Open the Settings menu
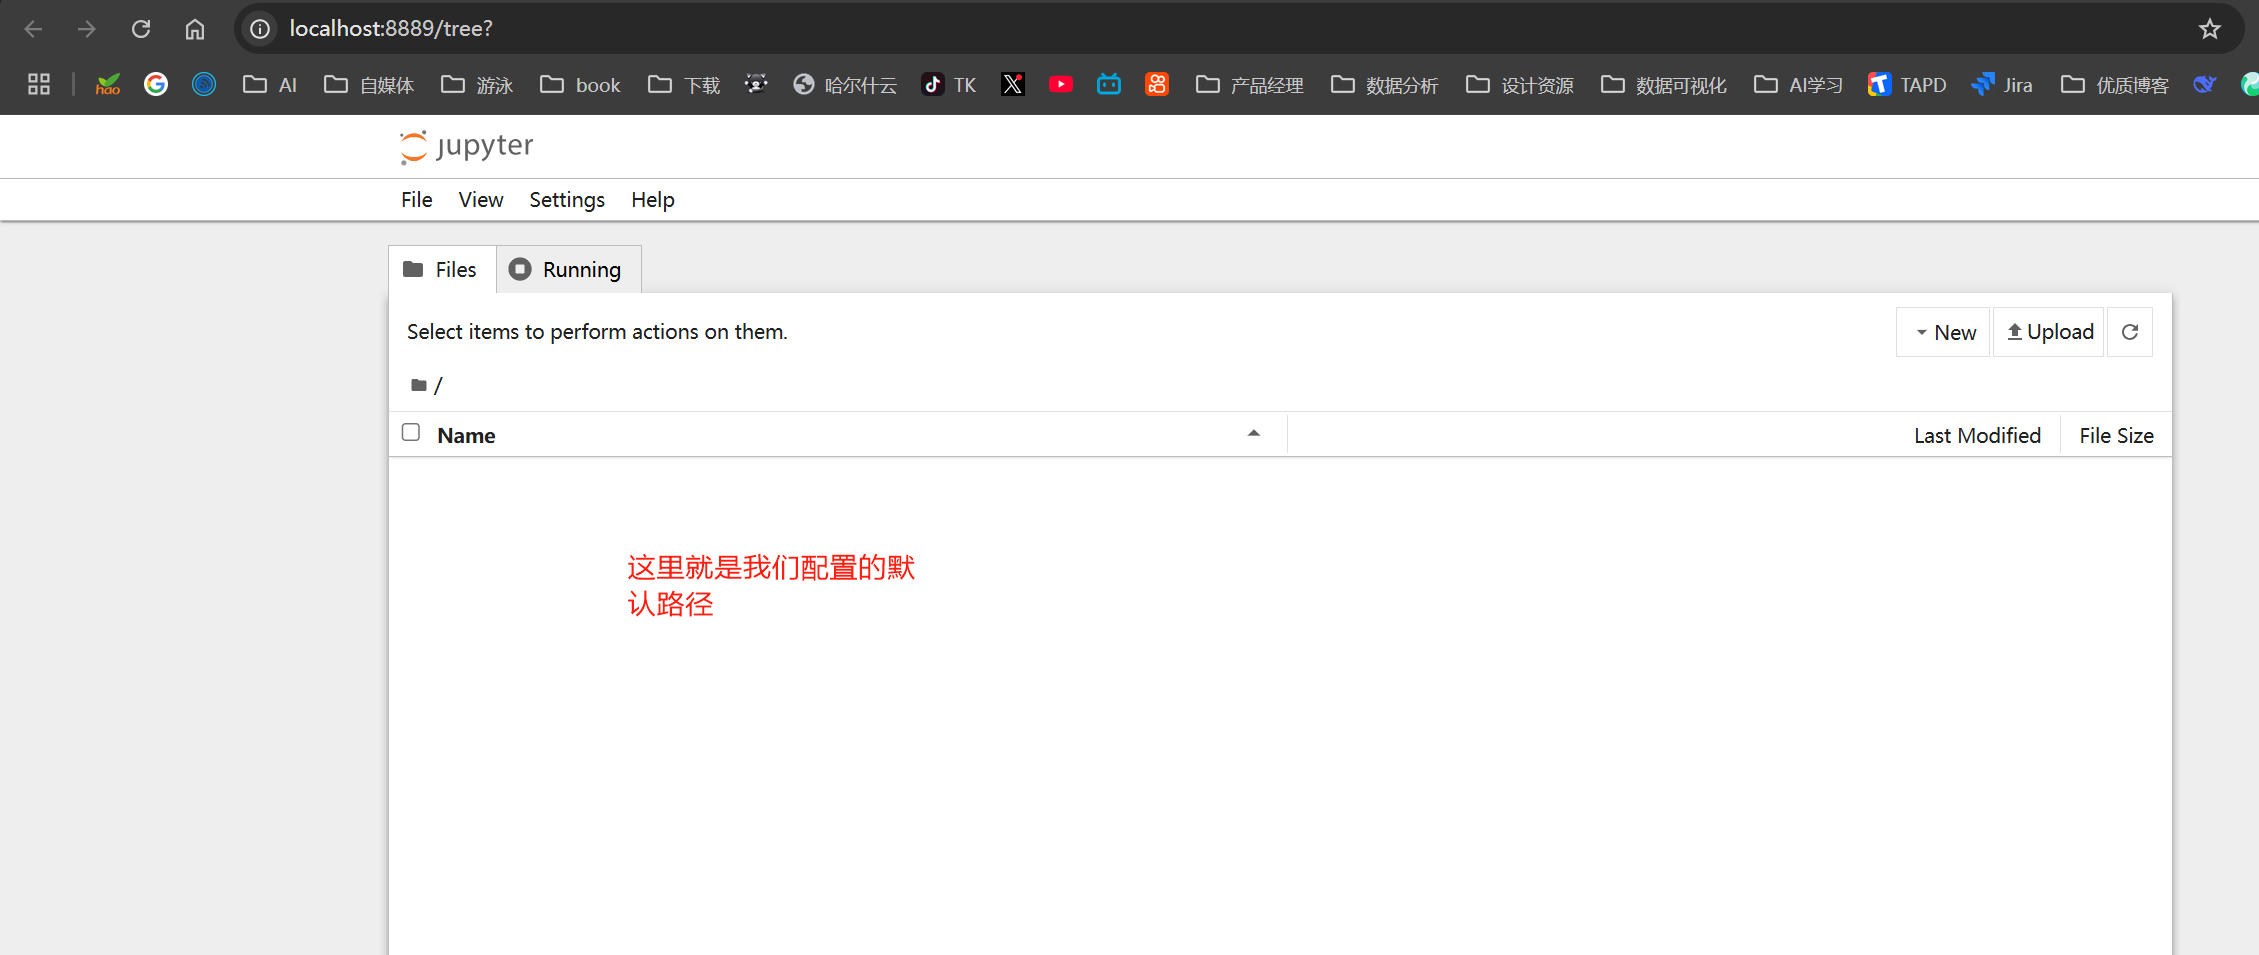This screenshot has width=2259, height=955. coord(567,200)
